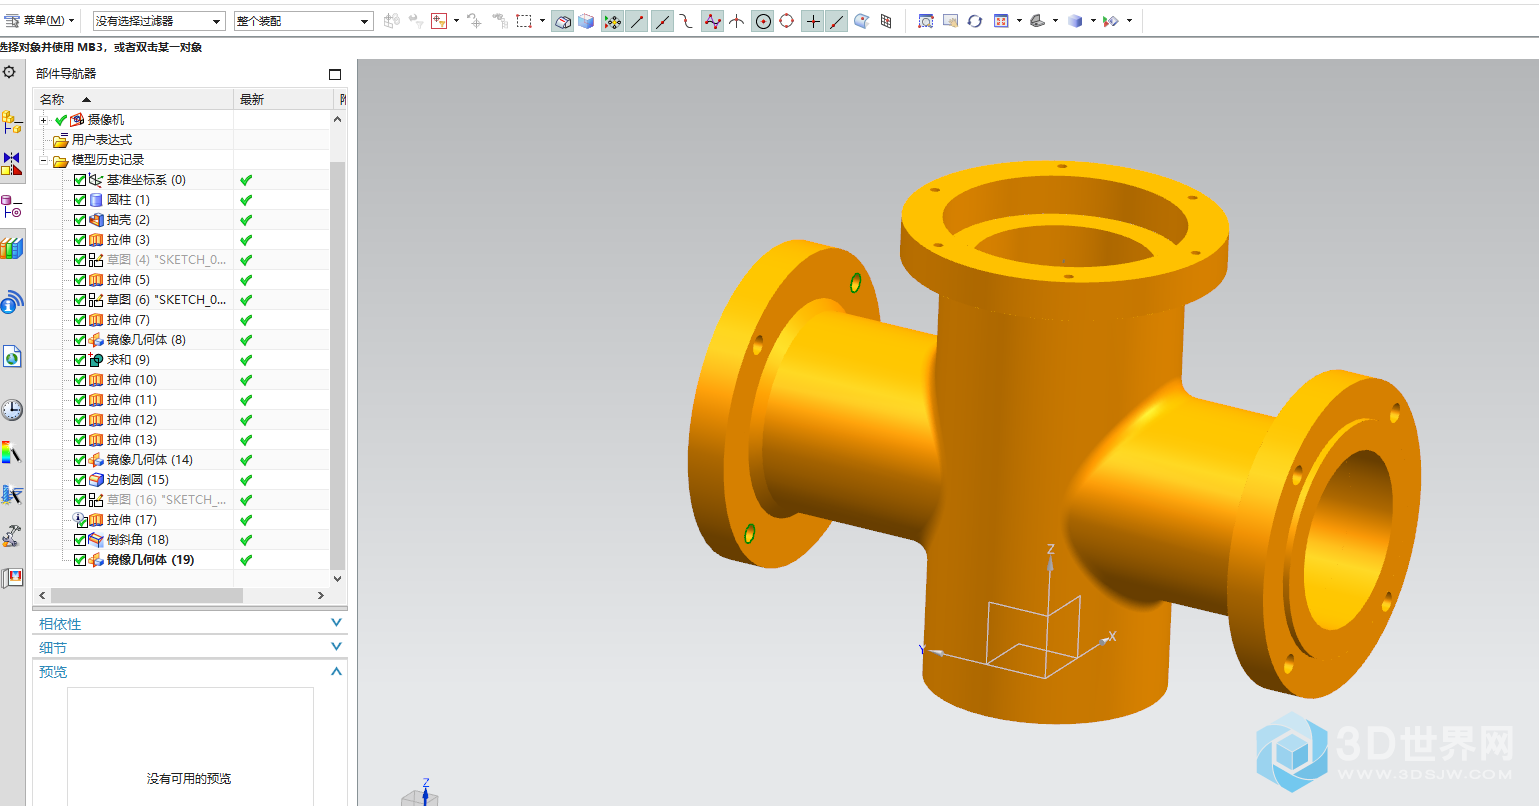Image resolution: width=1539 pixels, height=806 pixels.
Task: Toggle the intersection snap point icon
Action: click(x=737, y=20)
